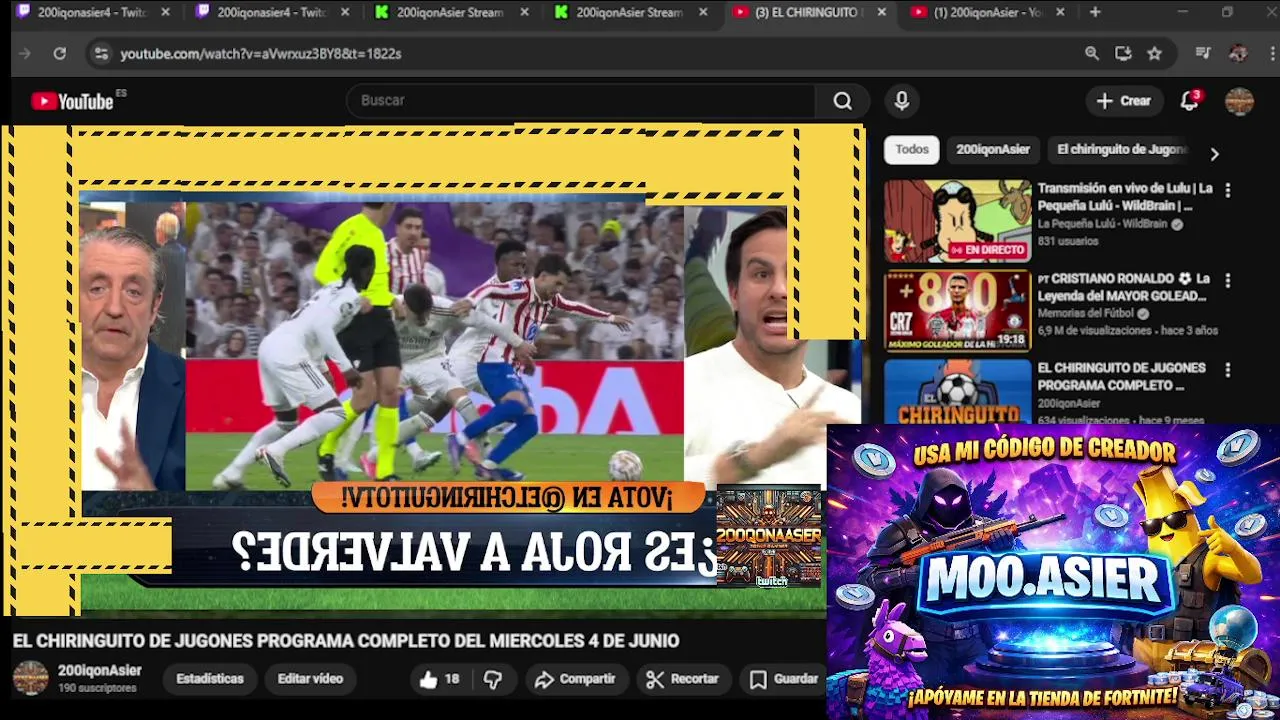Viewport: 1280px width, 720px height.
Task: Open the Chrome profile avatar in toolbar
Action: 1238,54
